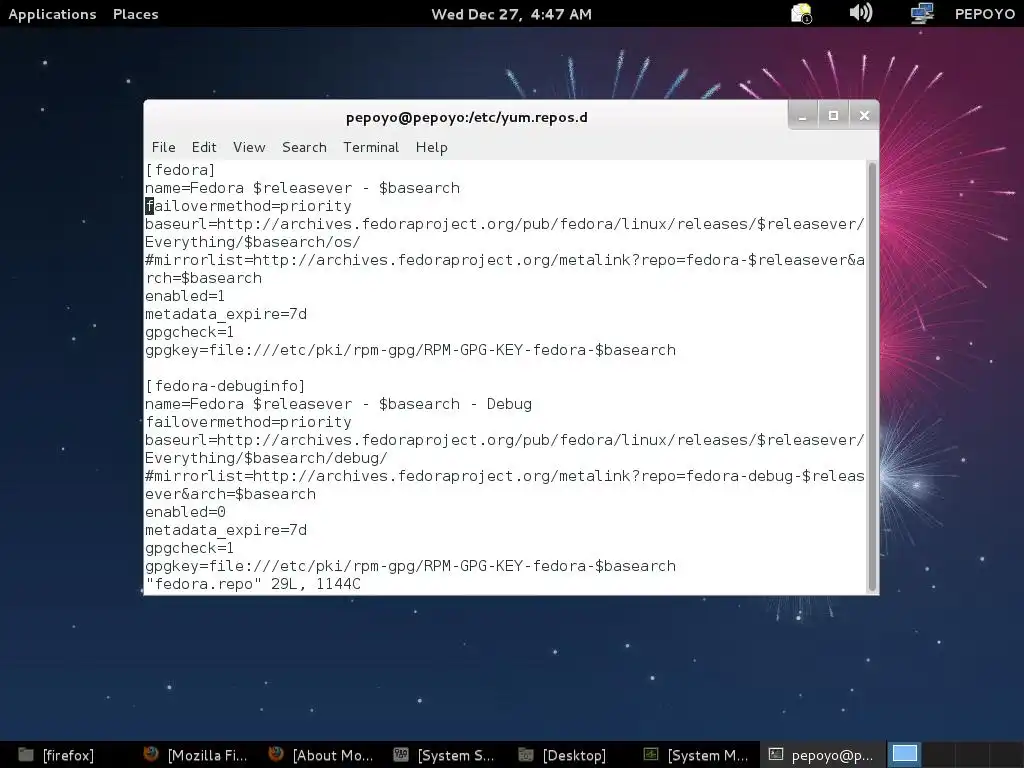The image size is (1024, 768).
Task: Open the View menu in terminal
Action: pos(249,148)
